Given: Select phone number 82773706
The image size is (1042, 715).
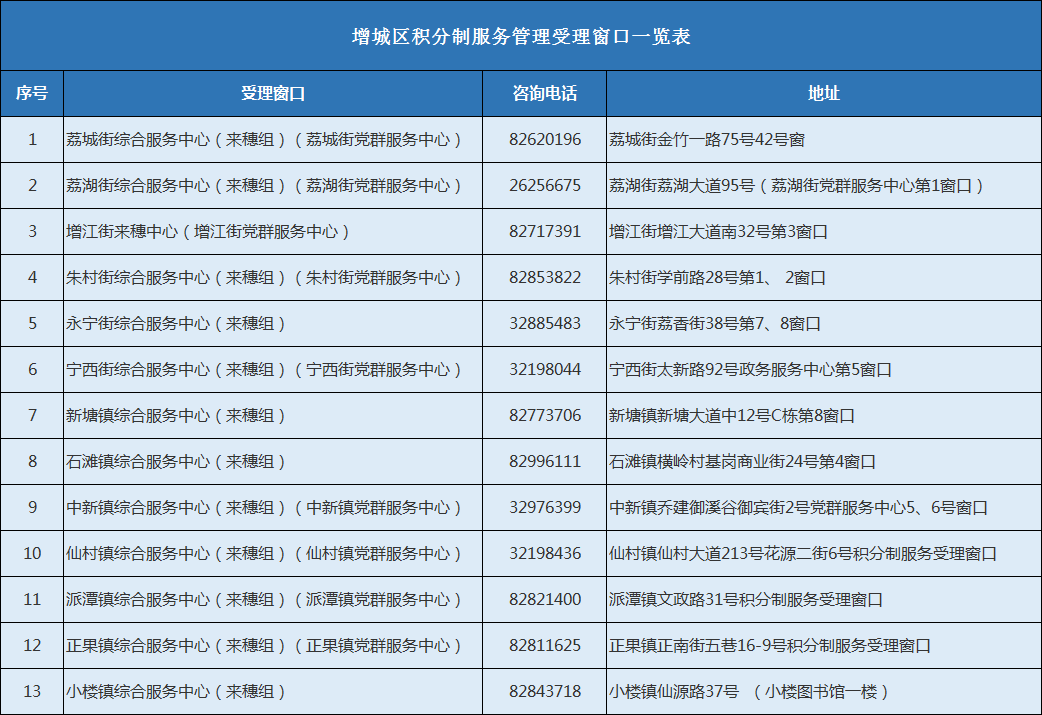Looking at the screenshot, I should click(545, 415).
